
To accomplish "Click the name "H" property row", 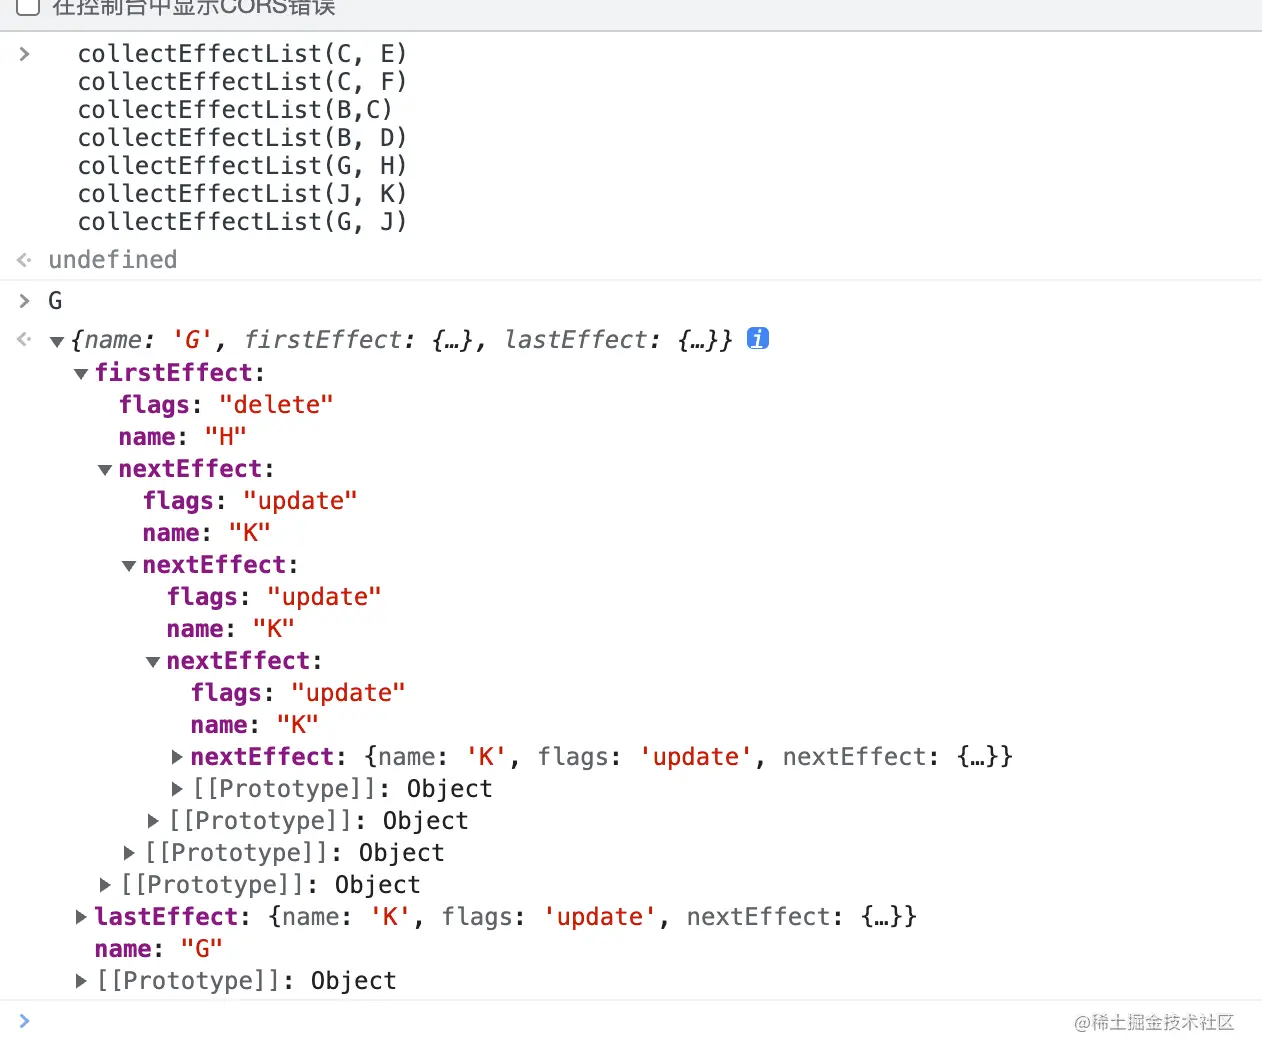I will 182,437.
